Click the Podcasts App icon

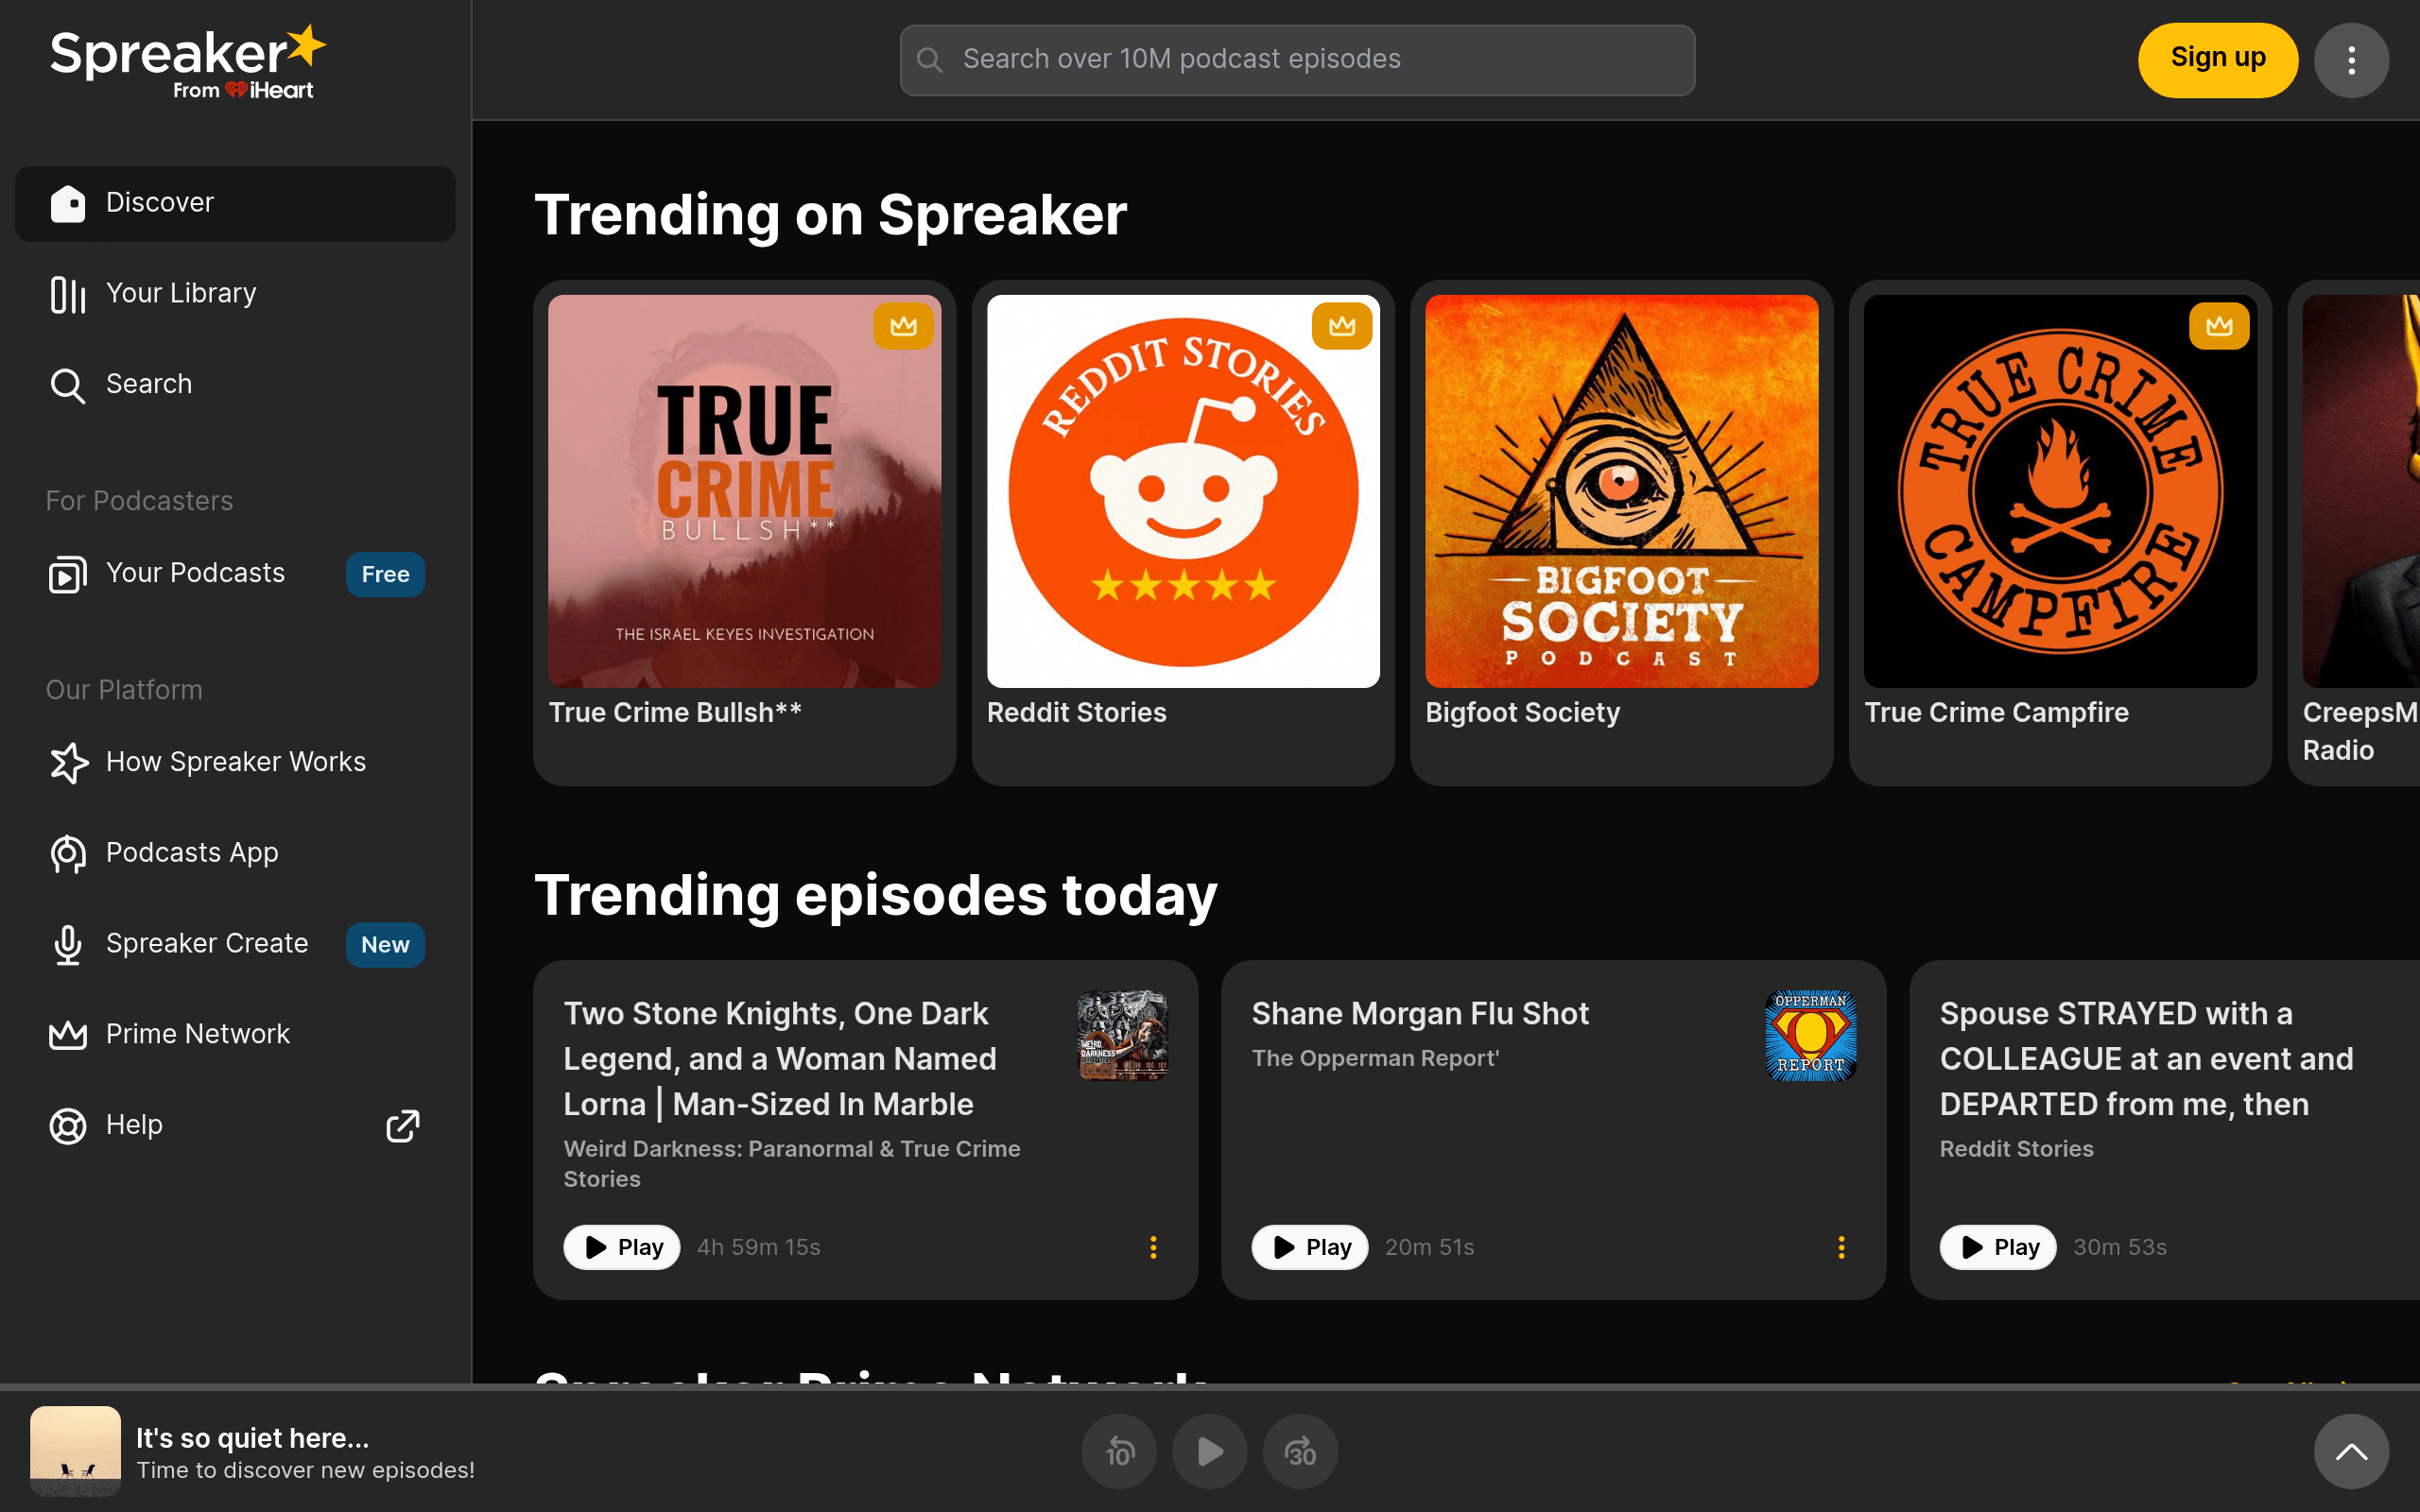tap(68, 854)
